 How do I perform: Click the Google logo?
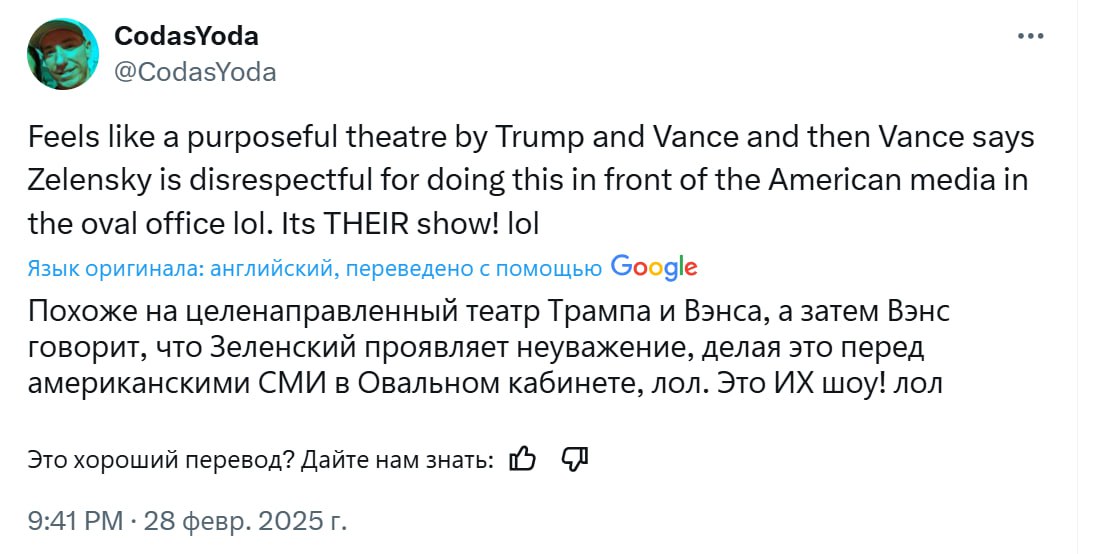click(x=653, y=267)
